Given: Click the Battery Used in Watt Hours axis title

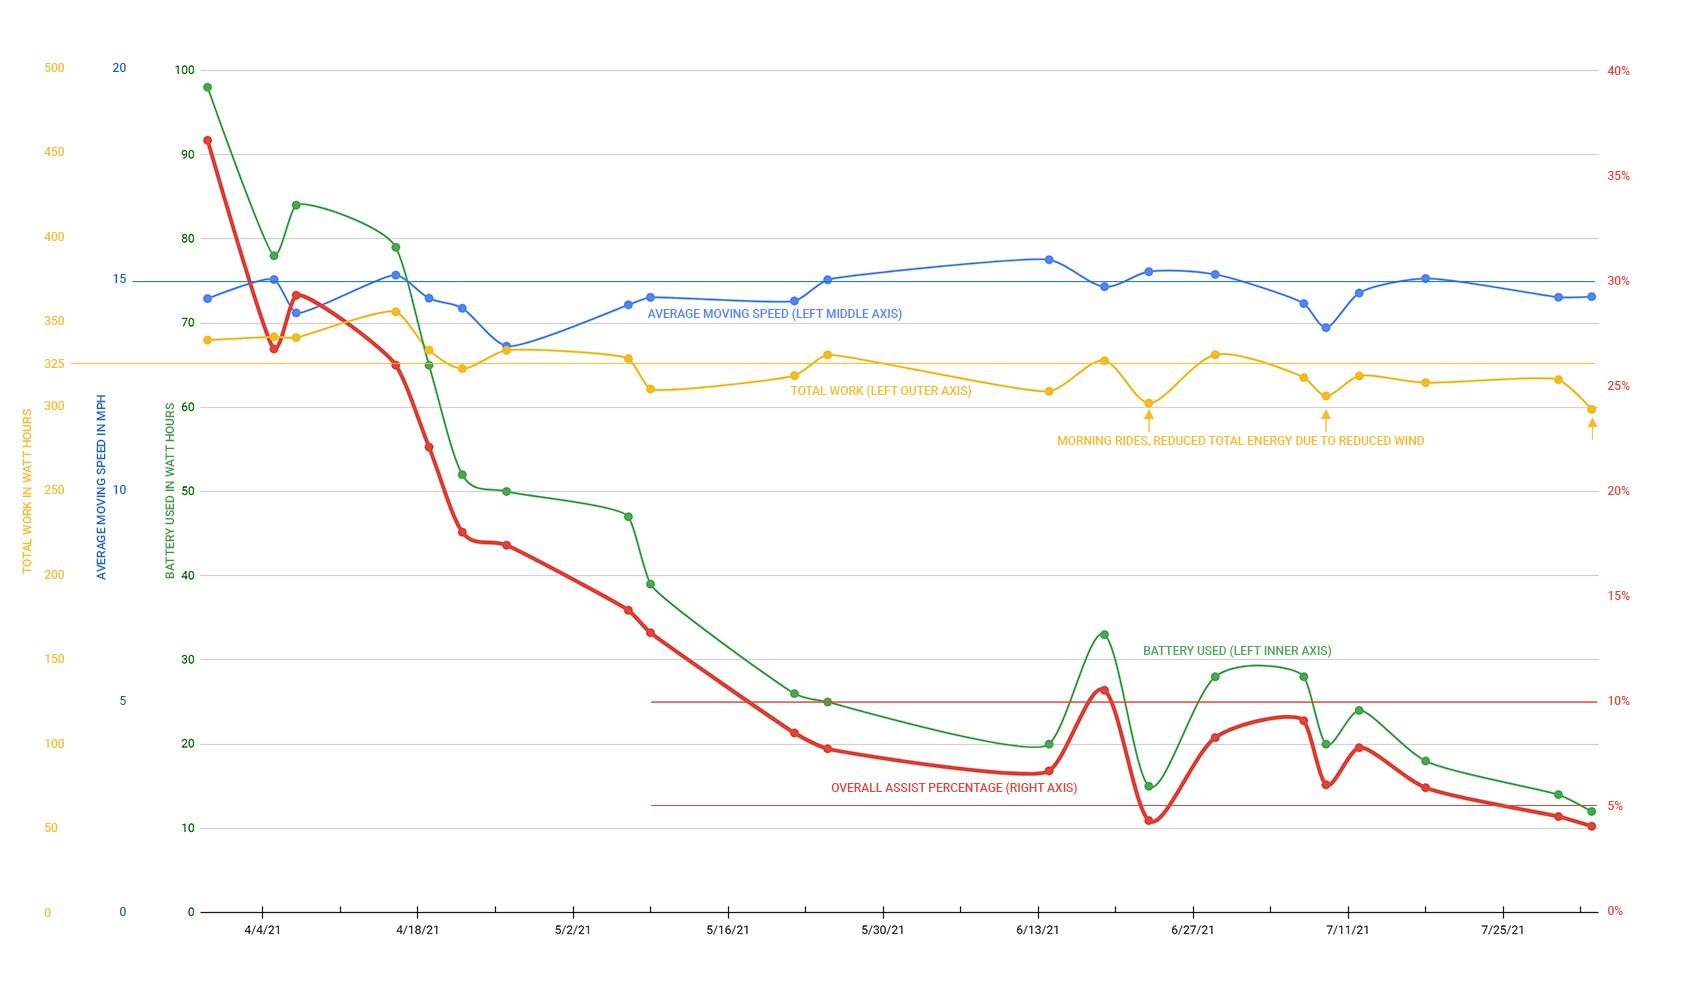Looking at the screenshot, I should [170, 490].
